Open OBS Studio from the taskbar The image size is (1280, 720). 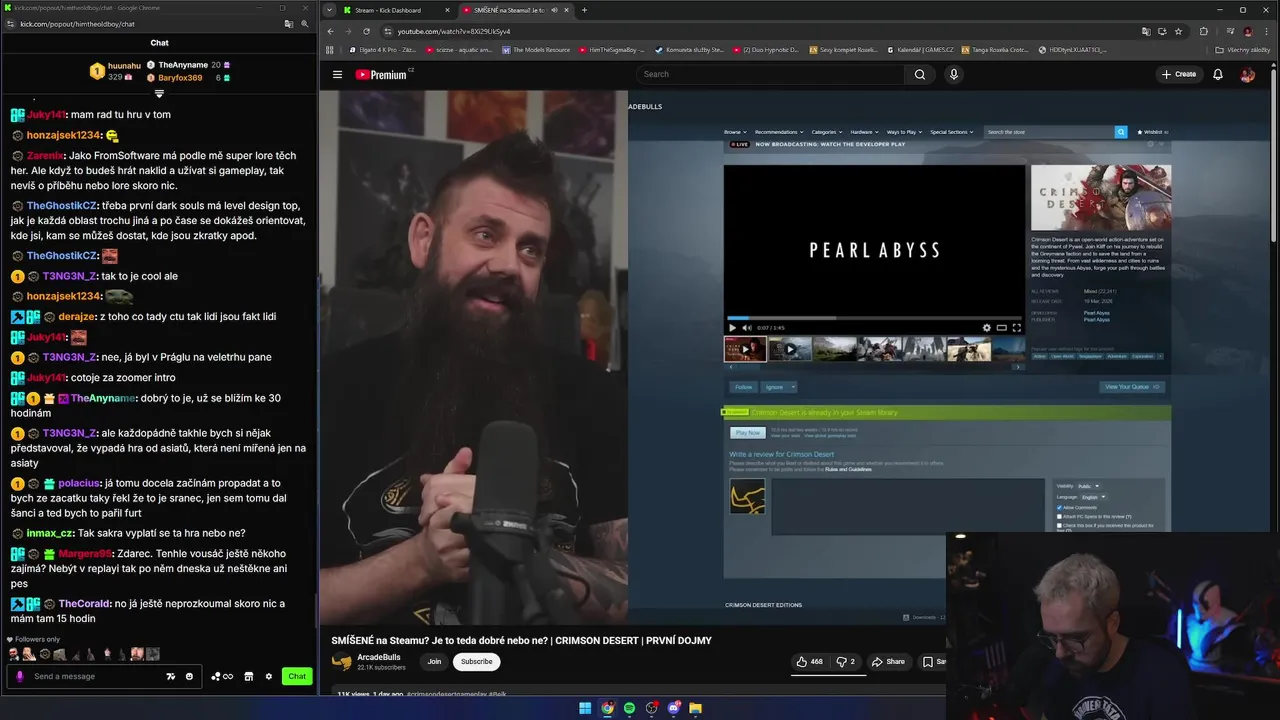(x=651, y=708)
